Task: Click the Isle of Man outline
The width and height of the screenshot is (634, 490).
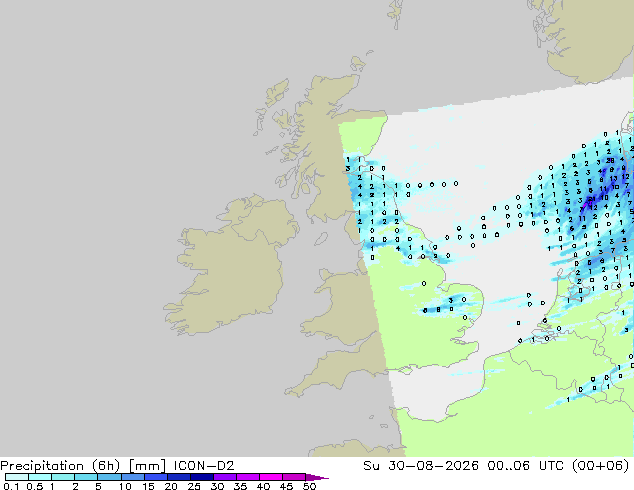Action: 321,239
